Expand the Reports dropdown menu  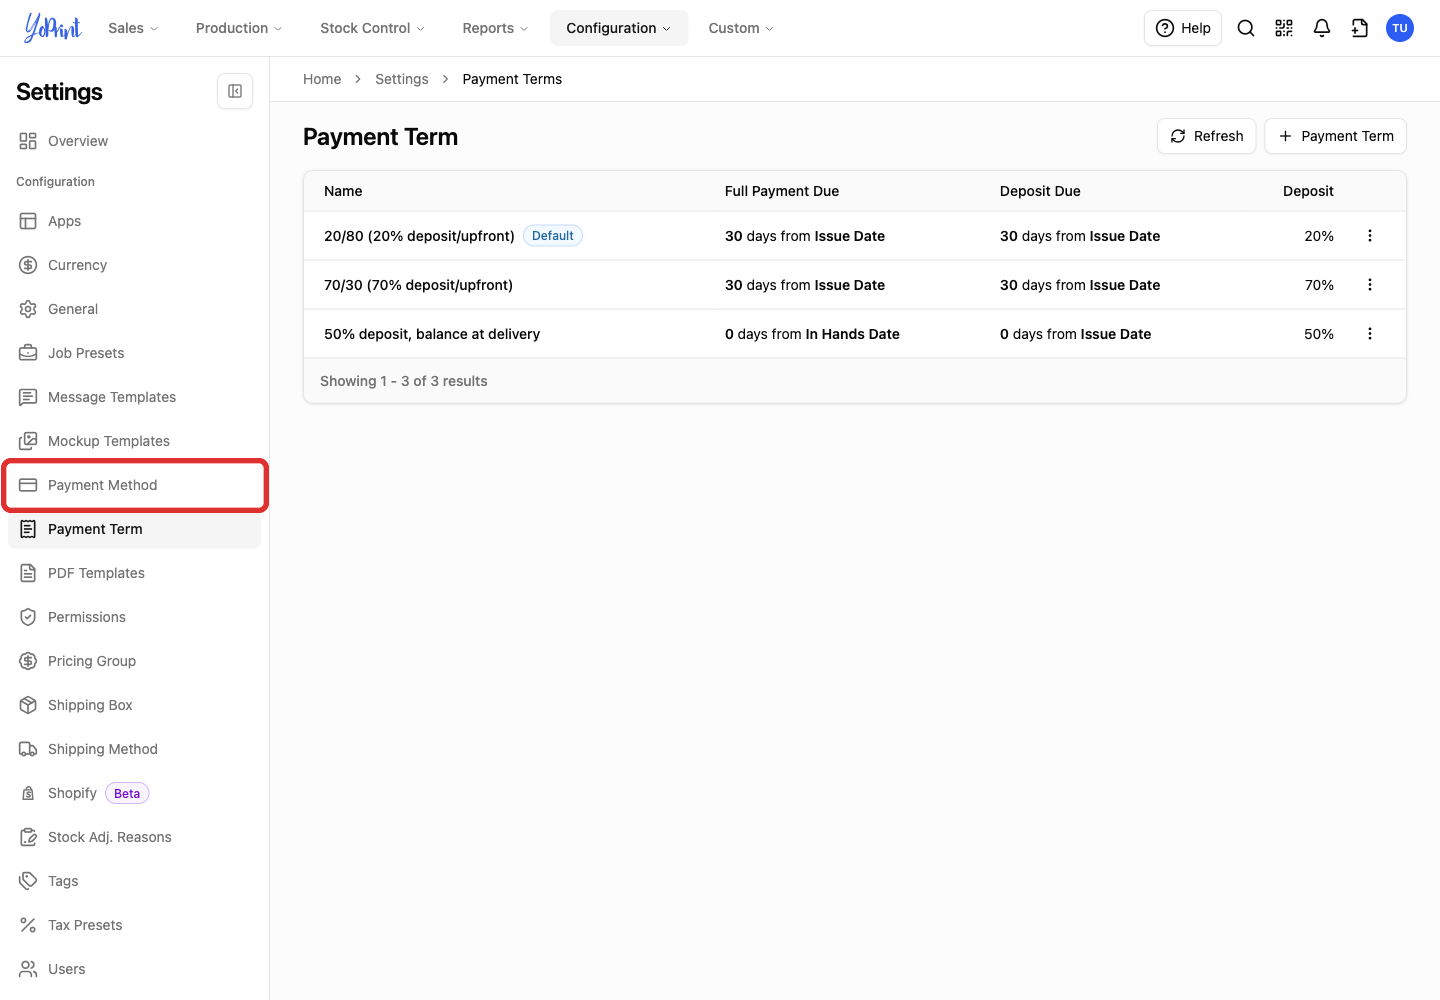pos(495,28)
